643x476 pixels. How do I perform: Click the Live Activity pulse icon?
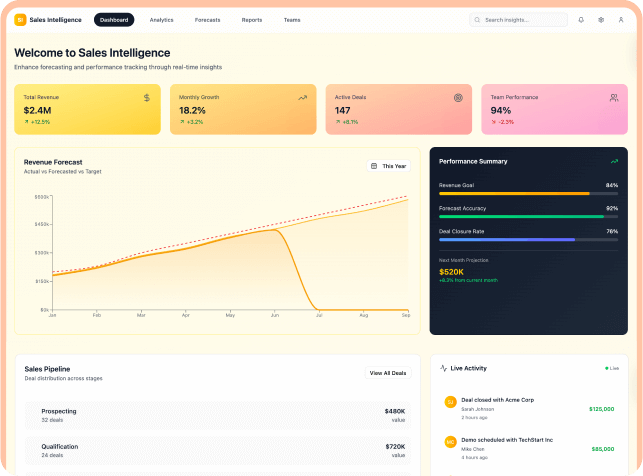[x=444, y=368]
